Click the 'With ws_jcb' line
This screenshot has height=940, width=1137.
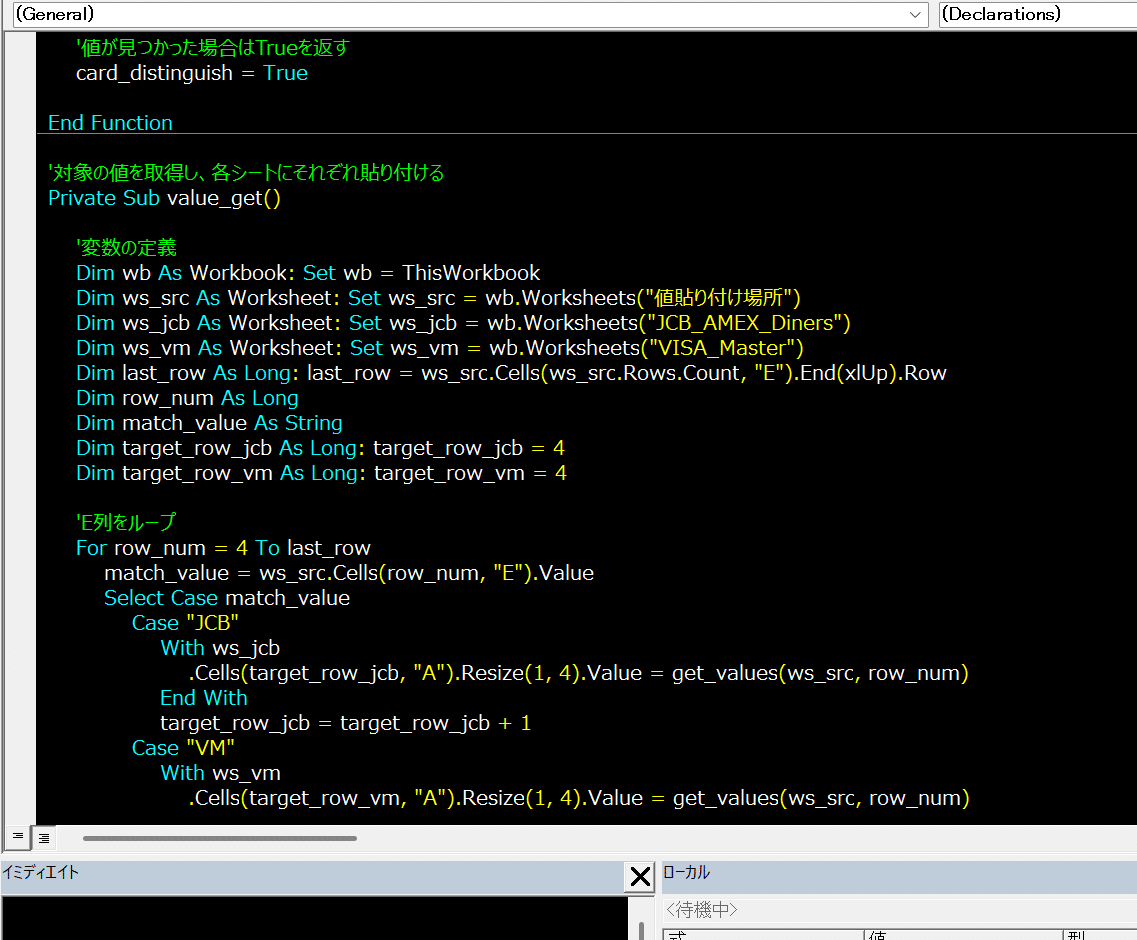(220, 648)
